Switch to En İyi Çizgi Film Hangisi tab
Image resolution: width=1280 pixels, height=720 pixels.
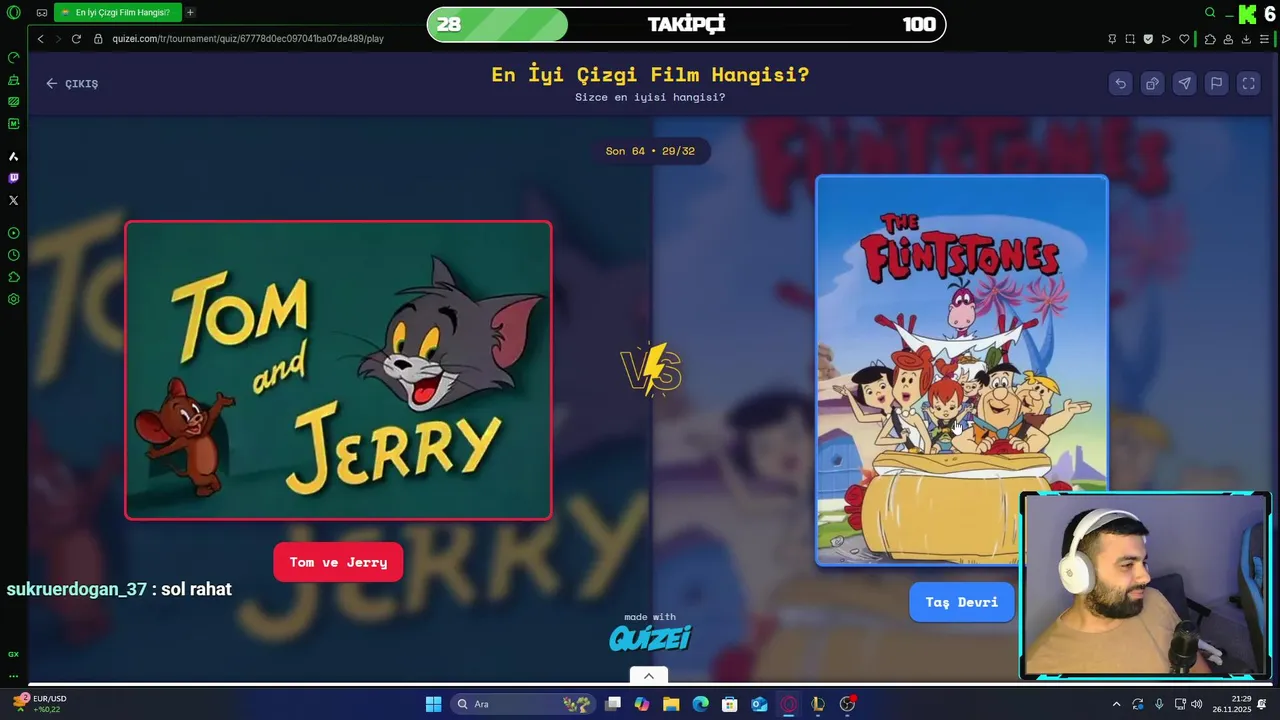tap(116, 13)
